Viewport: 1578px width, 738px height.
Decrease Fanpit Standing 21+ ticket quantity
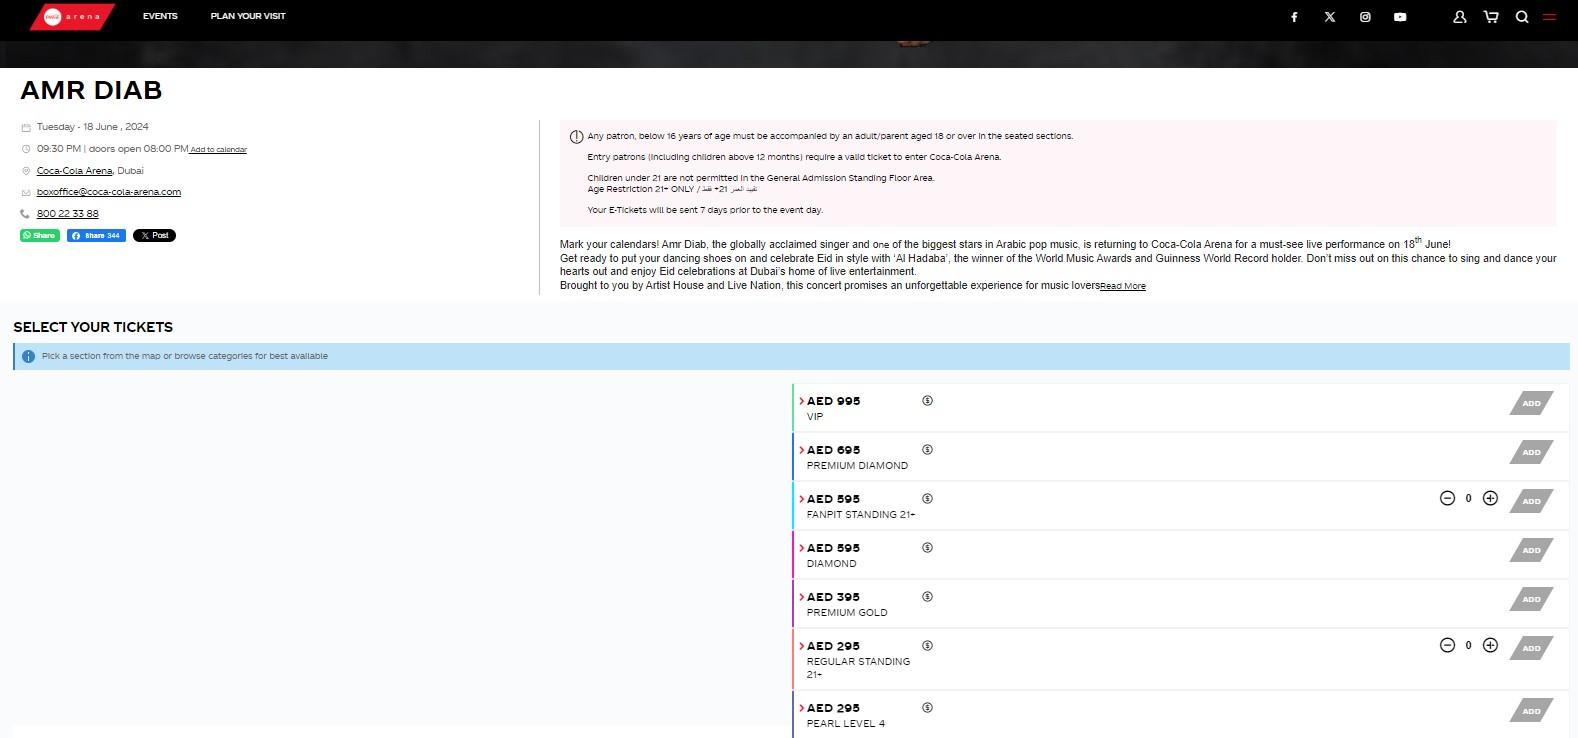click(x=1447, y=498)
